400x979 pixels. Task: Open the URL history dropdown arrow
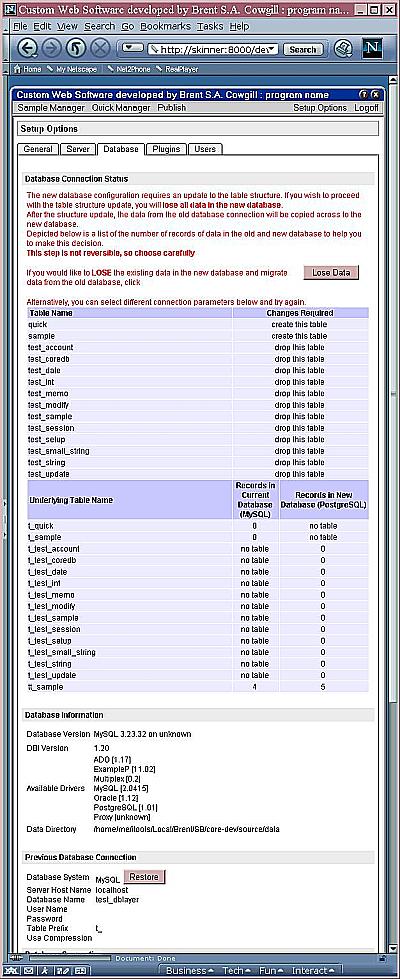coord(272,49)
